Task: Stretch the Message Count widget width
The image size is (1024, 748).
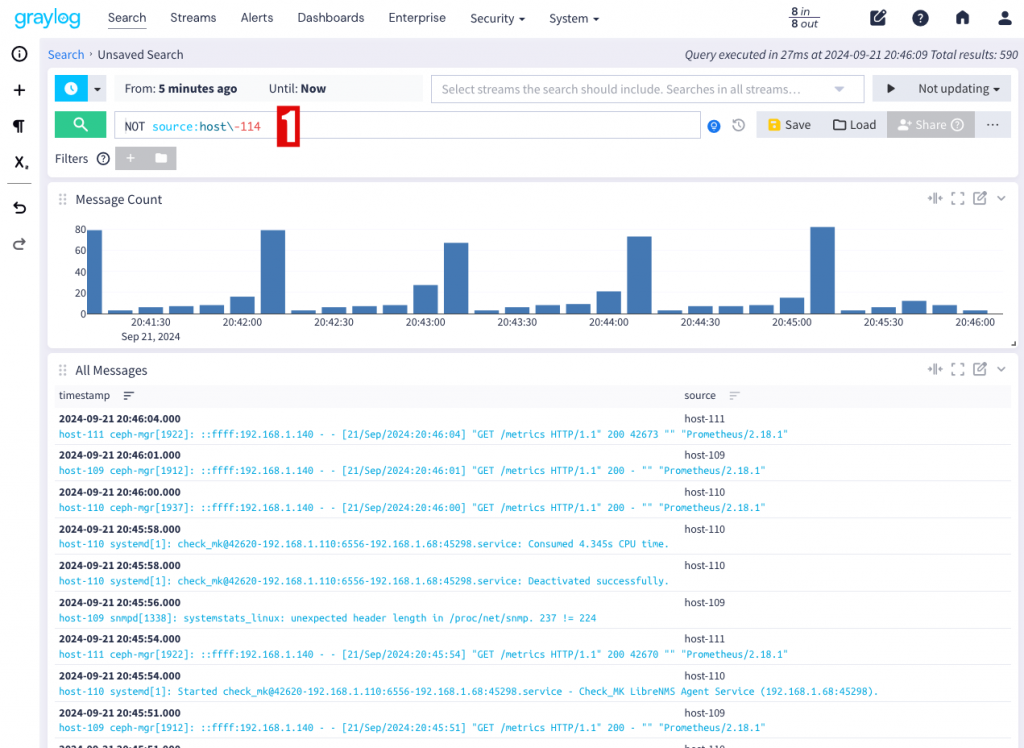Action: (935, 199)
